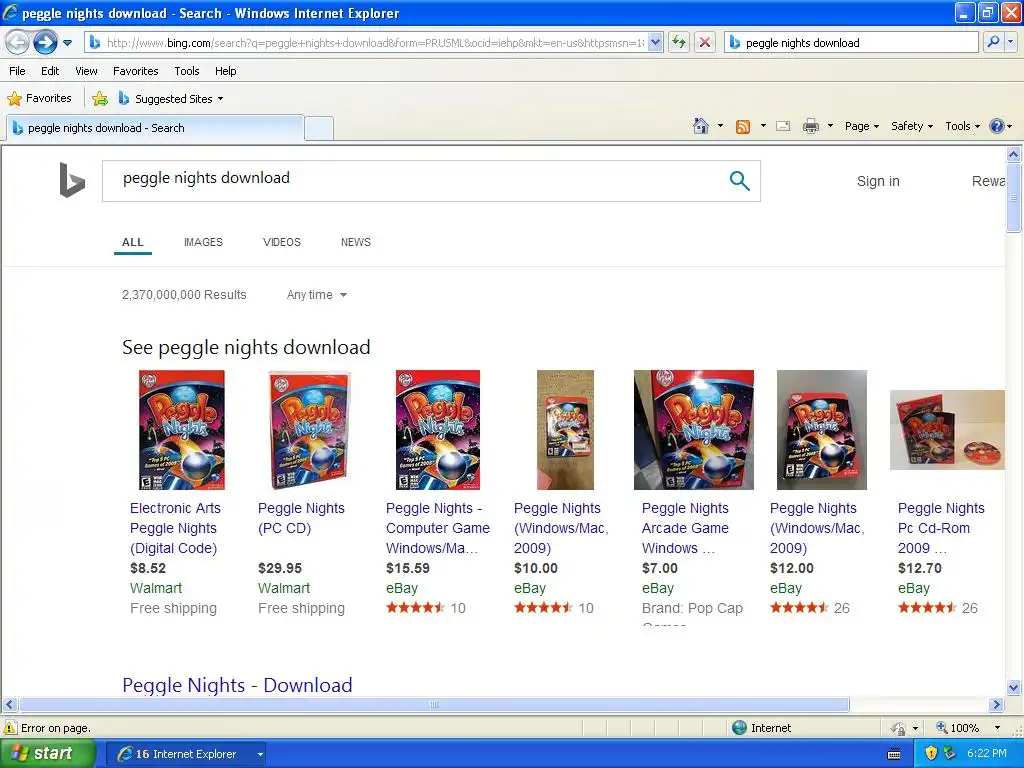Open the recent pages dropdown beside Forward

(67, 43)
